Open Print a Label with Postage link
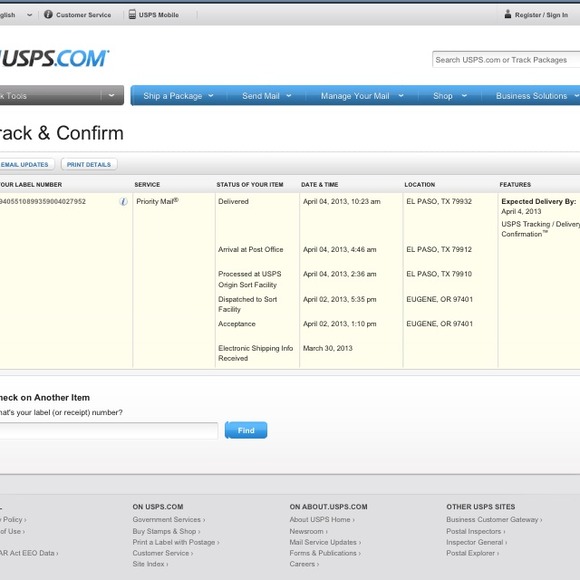This screenshot has height=580, width=580. [x=176, y=542]
